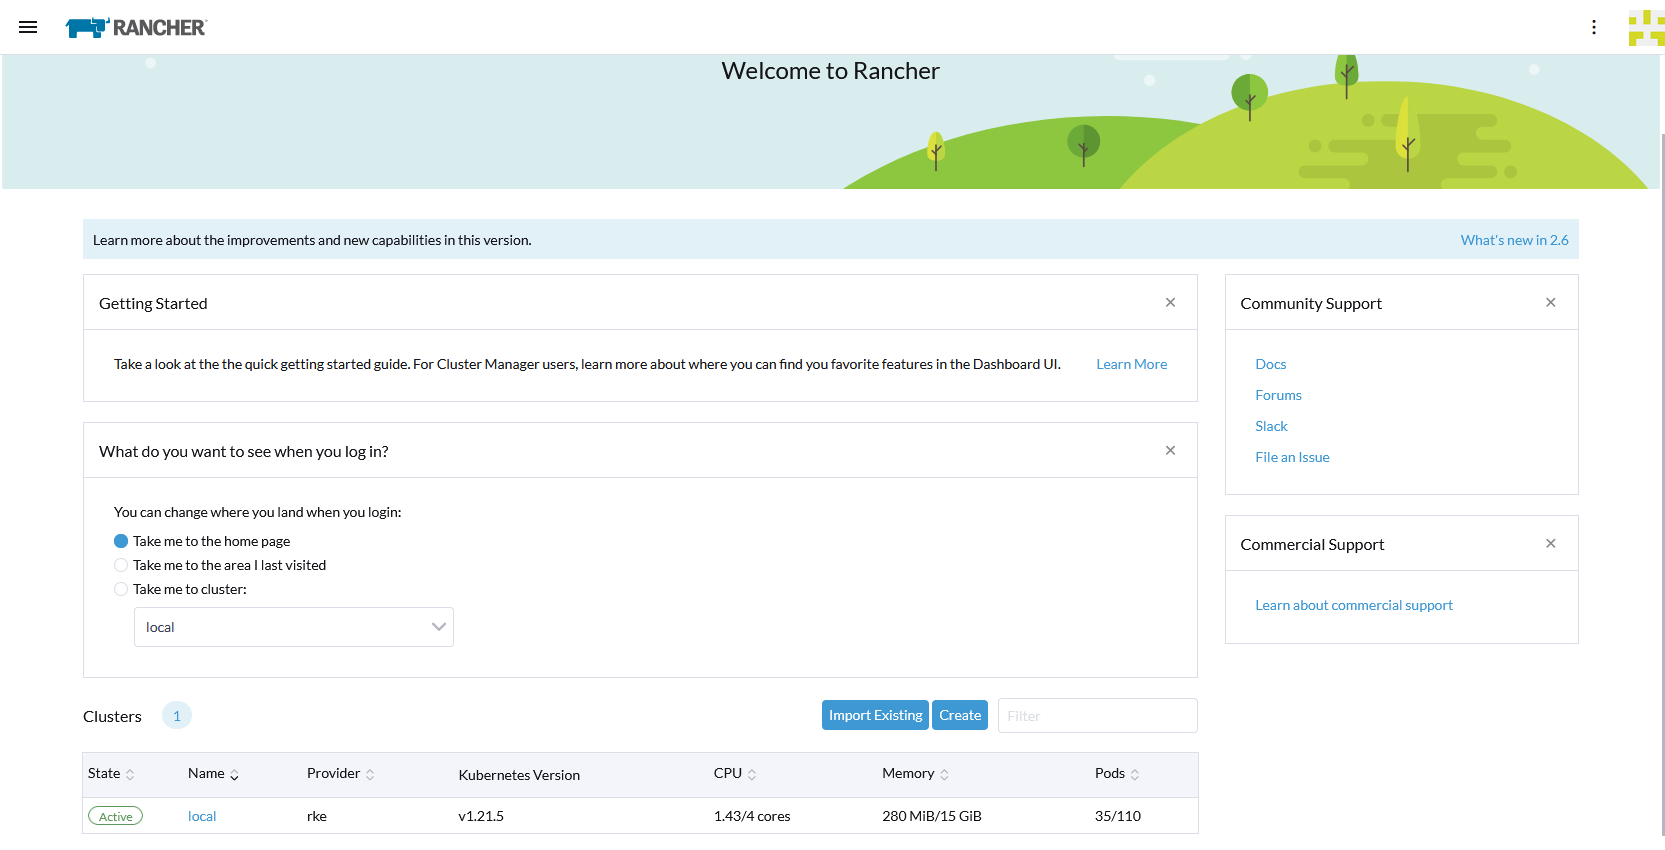Sort clusters by Provider column
The width and height of the screenshot is (1665, 850).
click(340, 774)
